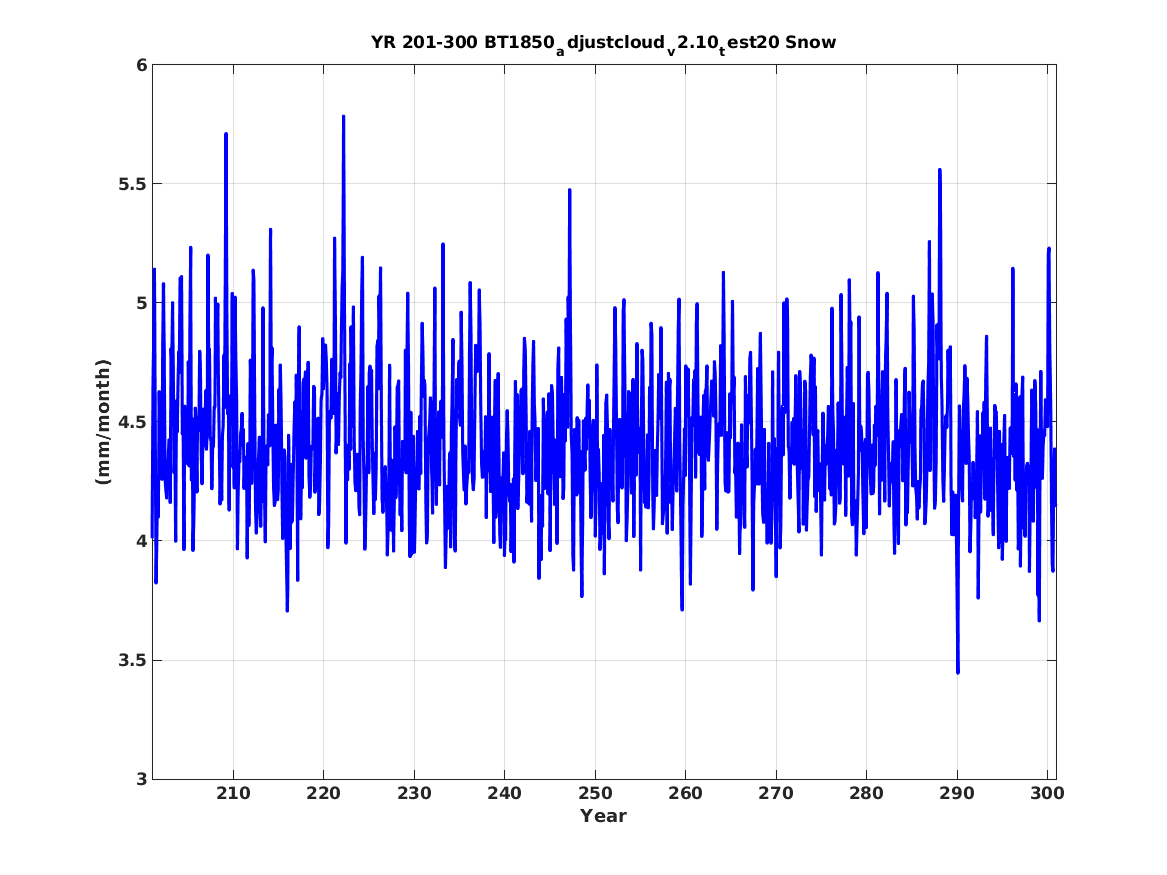Click the x-axis tick label '270'

(776, 794)
